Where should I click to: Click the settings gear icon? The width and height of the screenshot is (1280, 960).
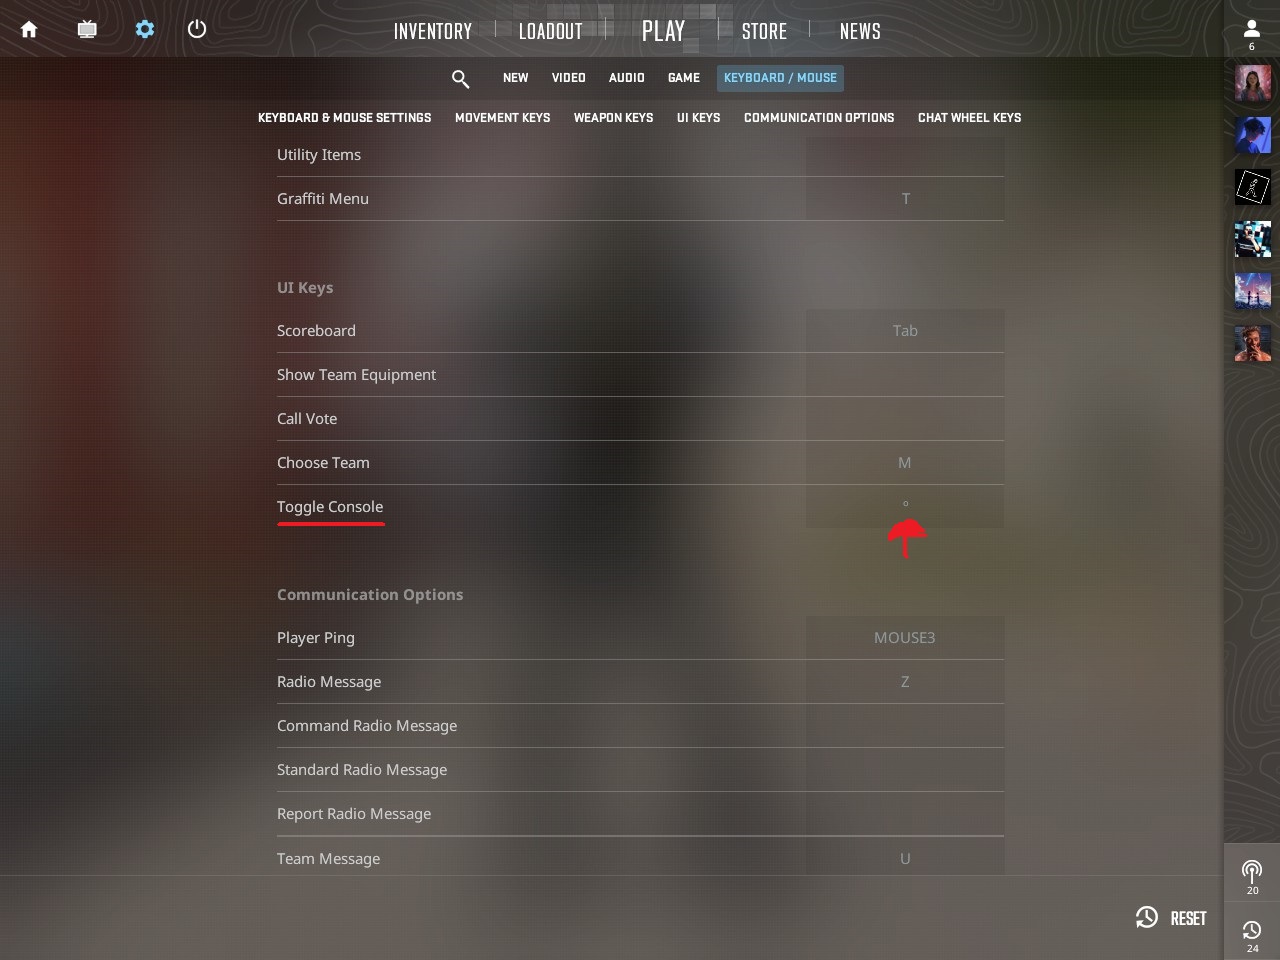[145, 29]
